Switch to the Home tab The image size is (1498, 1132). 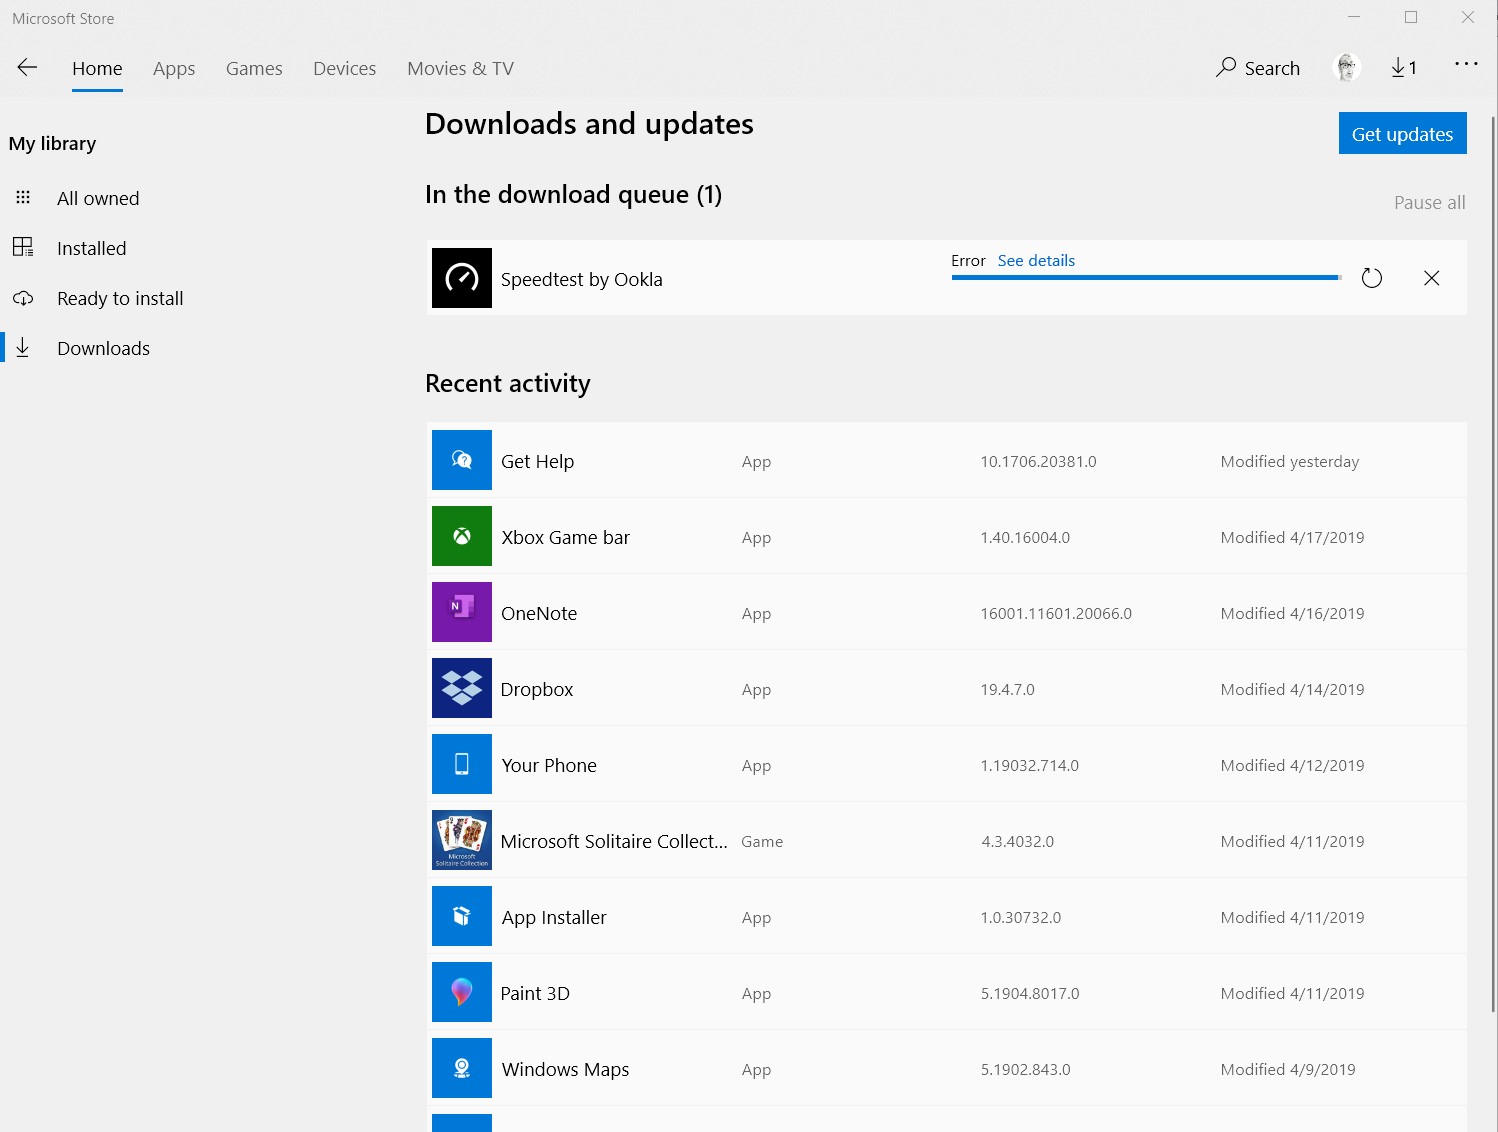point(97,68)
